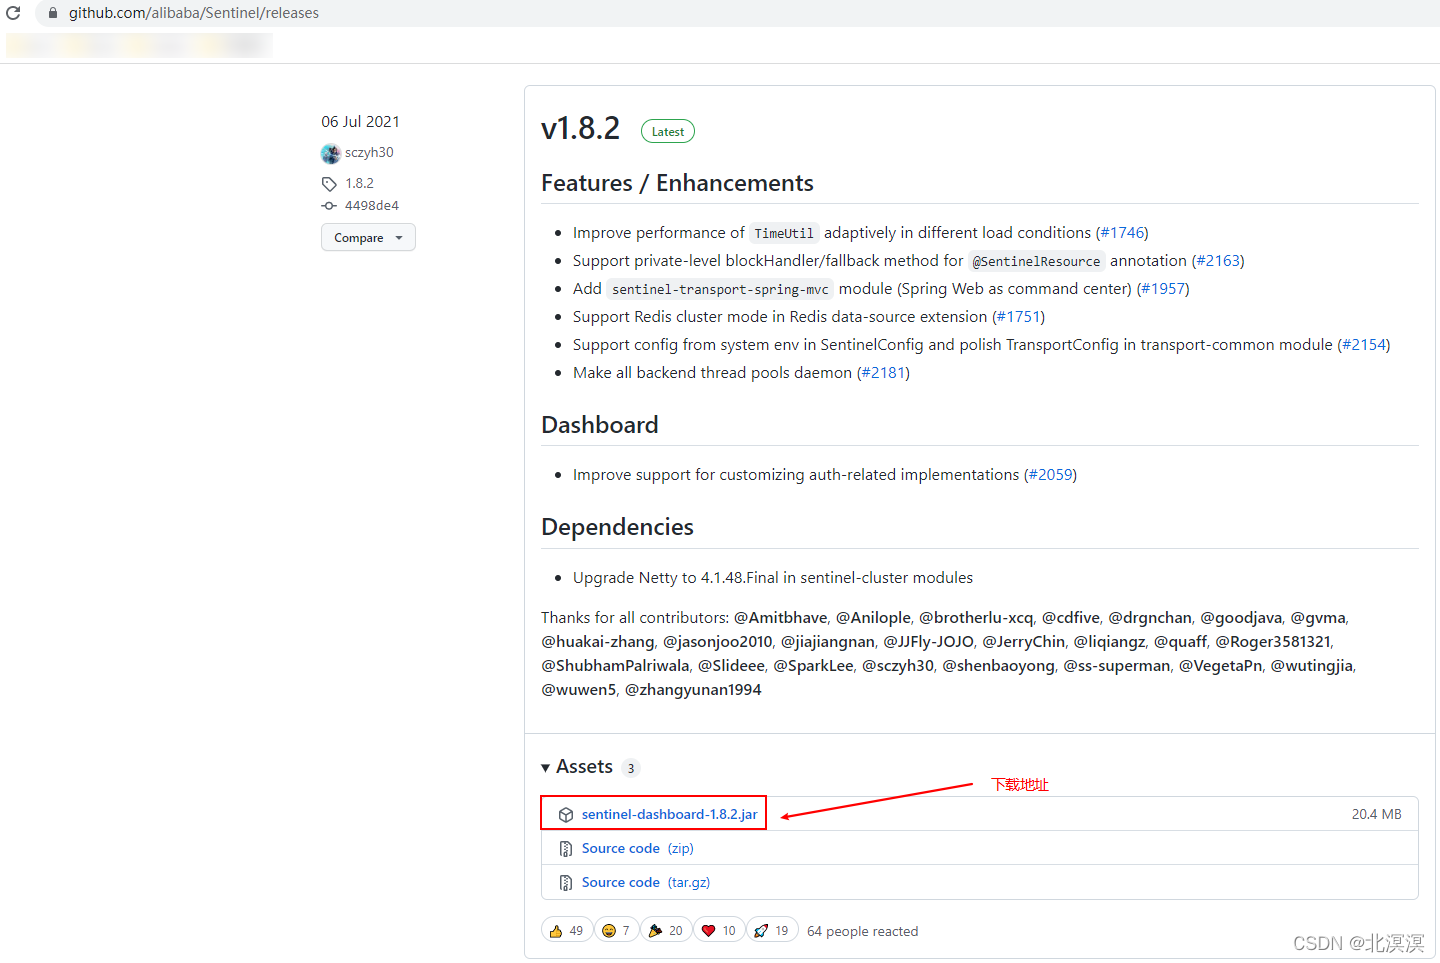Open @jasonjoo2010 contributor profile

coord(718,642)
